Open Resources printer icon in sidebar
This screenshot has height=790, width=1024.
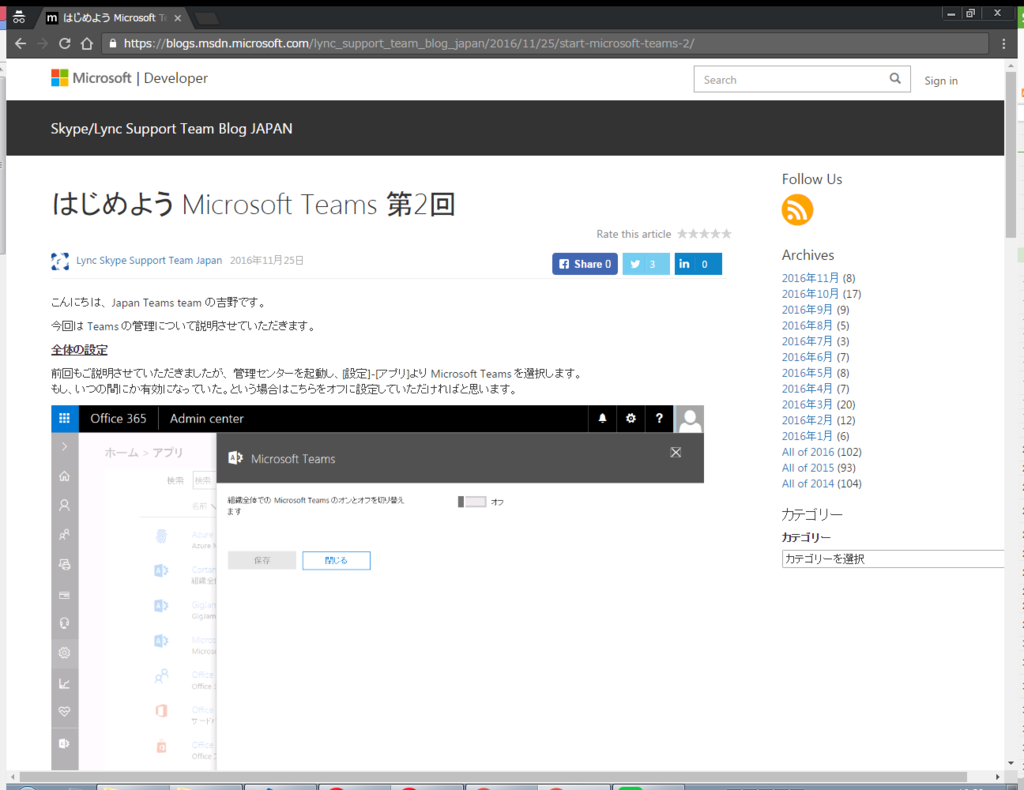pyautogui.click(x=65, y=564)
